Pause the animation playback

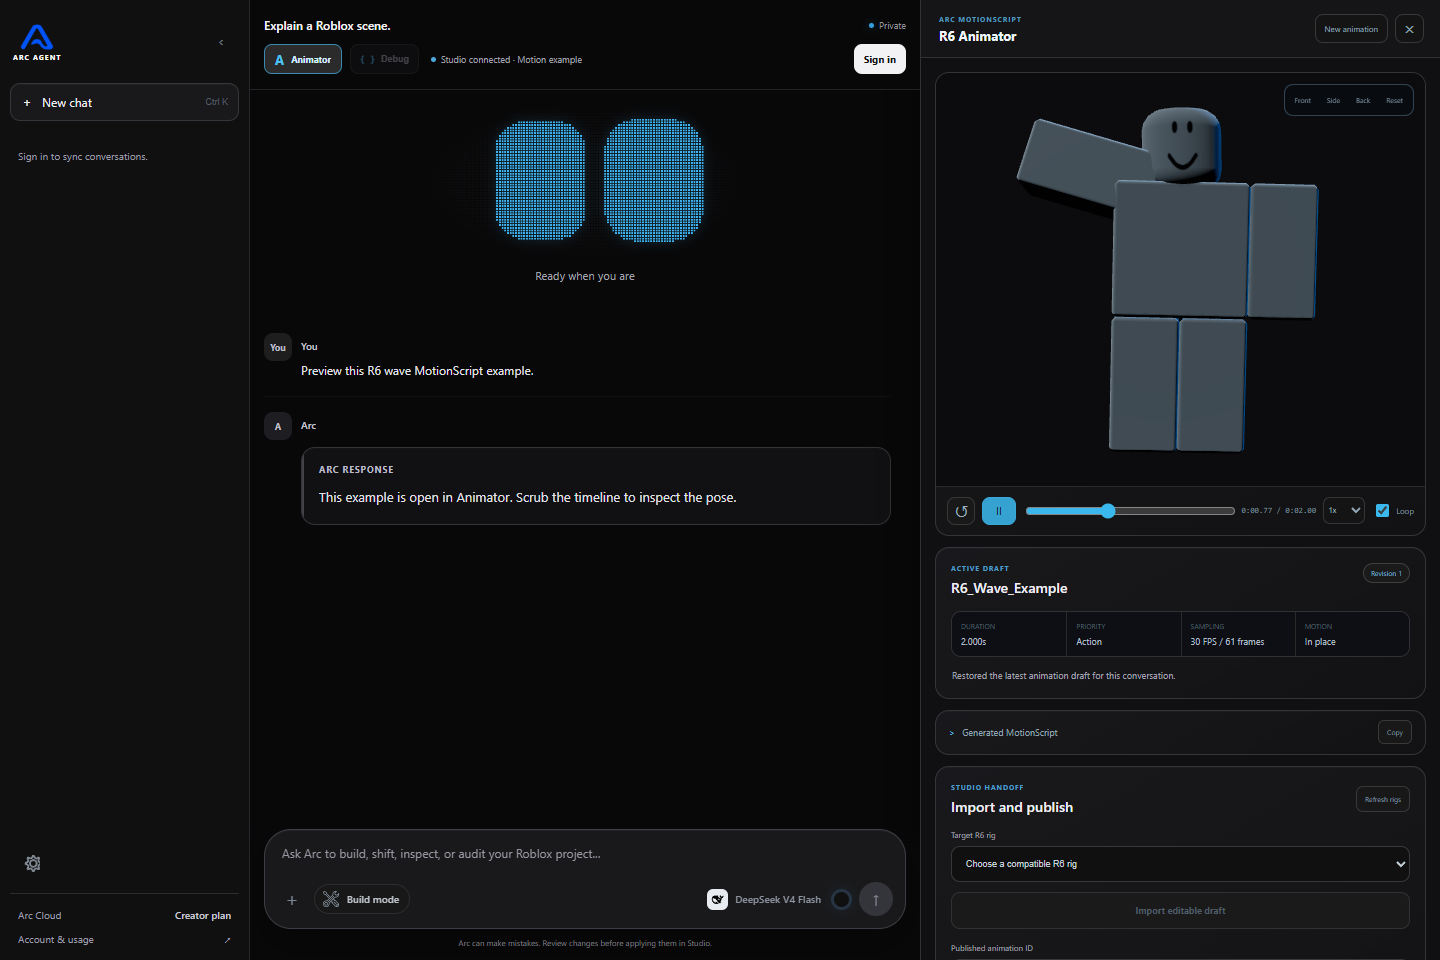click(x=999, y=511)
